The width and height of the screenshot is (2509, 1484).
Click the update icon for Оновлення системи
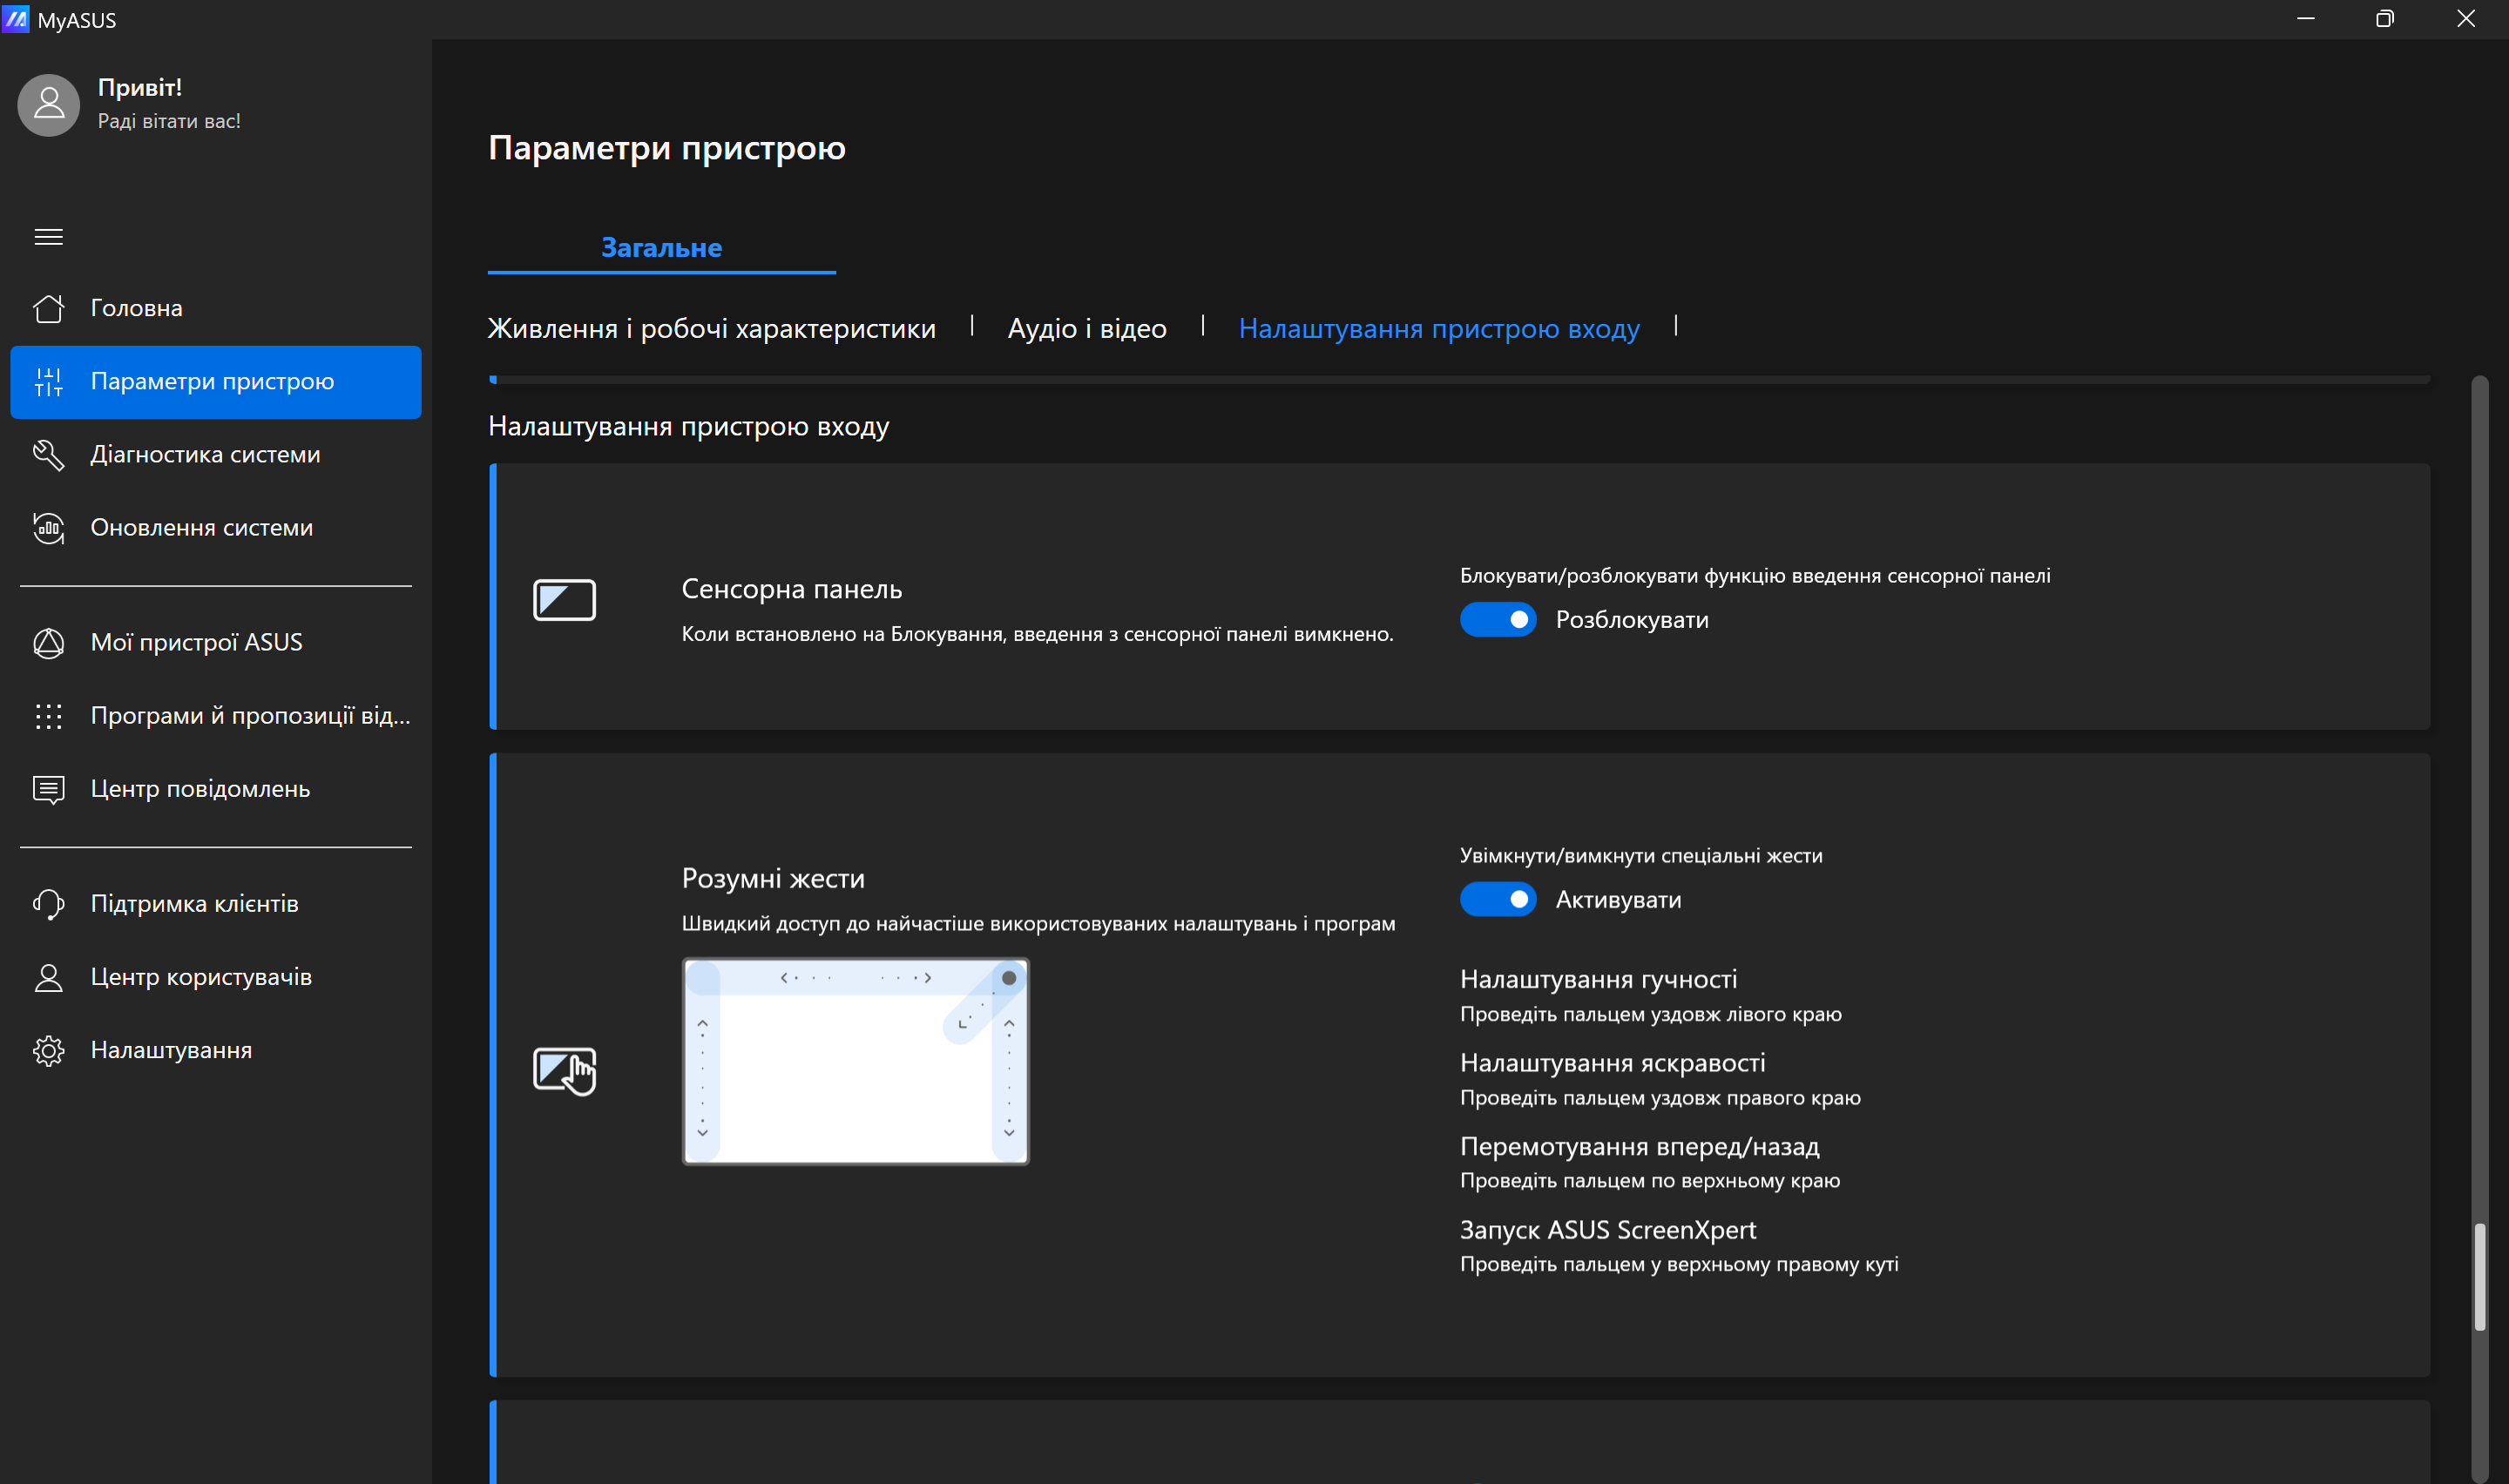click(48, 527)
